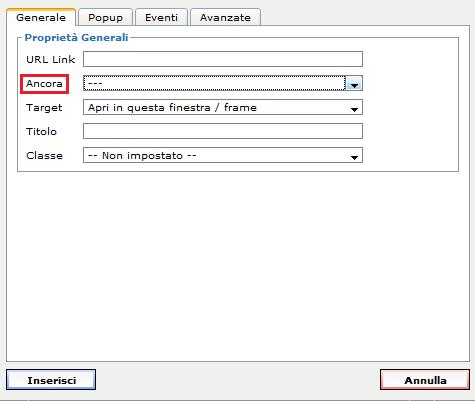Viewport: 475px width, 401px height.
Task: Open the 'Apri in questa finestra / frame' selector
Action: click(223, 107)
